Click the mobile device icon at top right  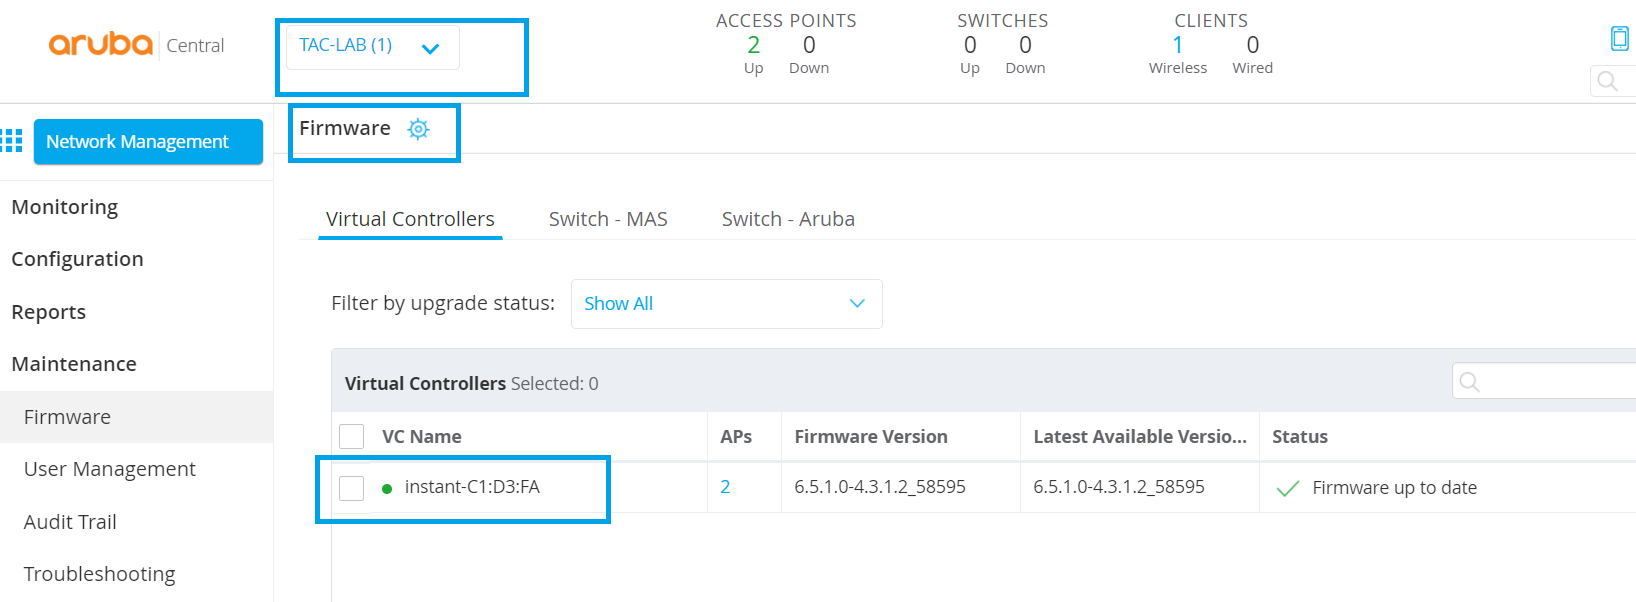pyautogui.click(x=1619, y=39)
